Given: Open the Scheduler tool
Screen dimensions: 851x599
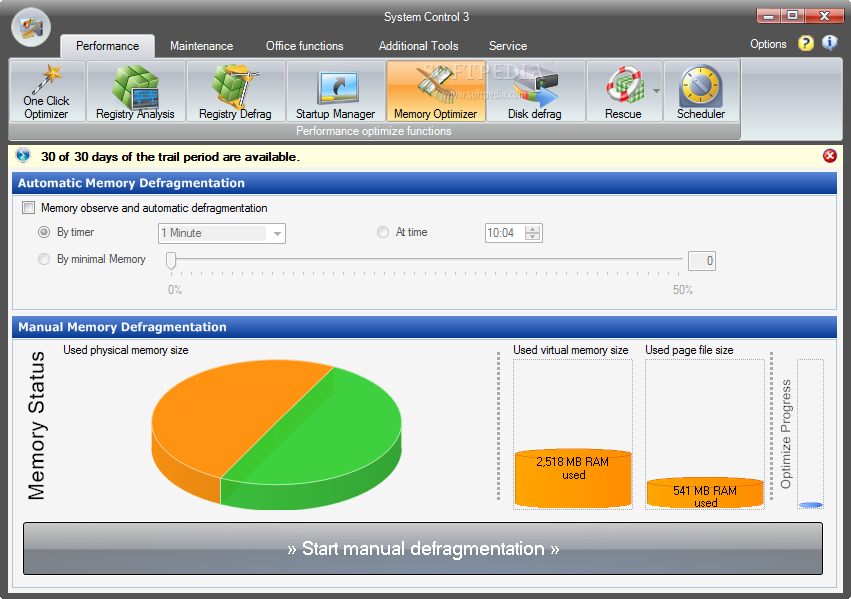Looking at the screenshot, I should pos(701,91).
